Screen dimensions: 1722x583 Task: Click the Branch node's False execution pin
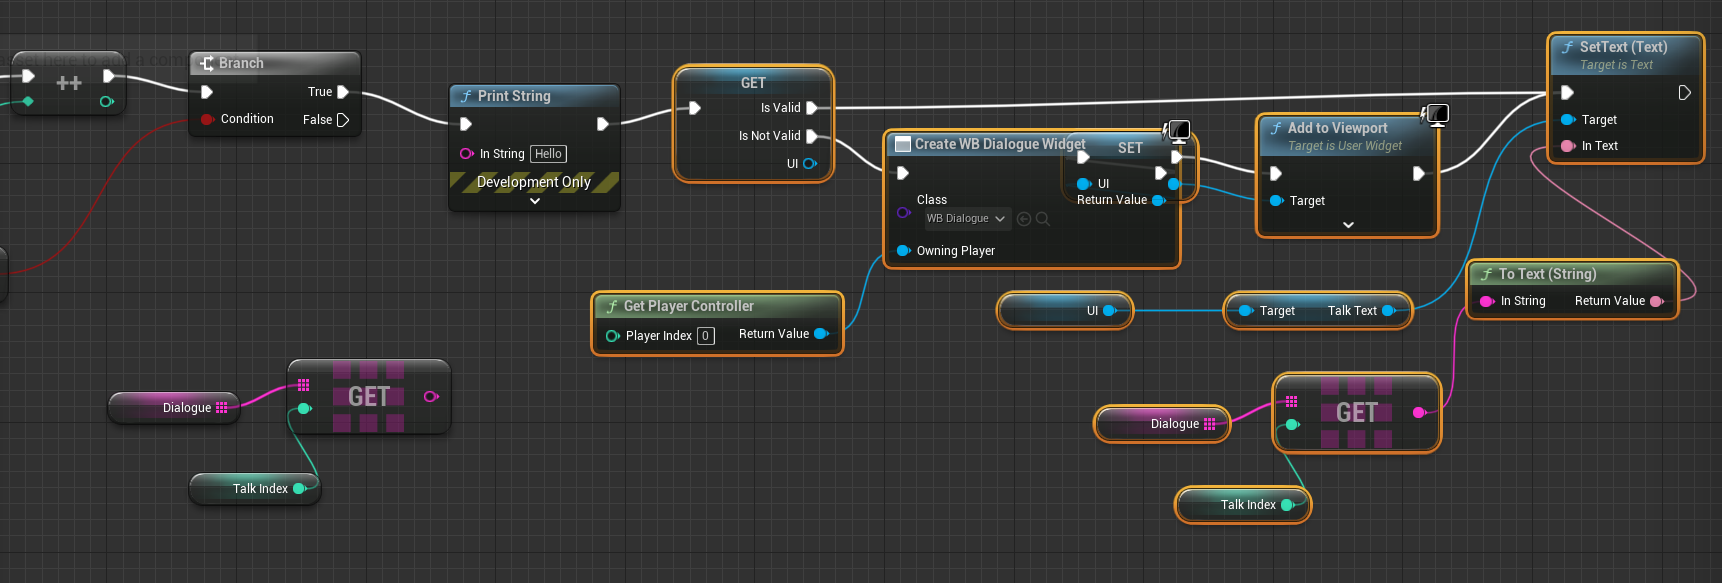click(343, 120)
